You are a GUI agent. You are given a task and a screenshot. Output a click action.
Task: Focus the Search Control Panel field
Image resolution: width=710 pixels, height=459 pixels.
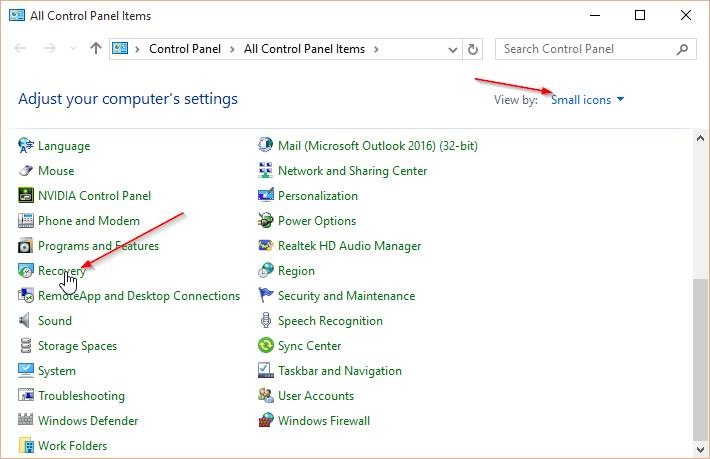[595, 49]
